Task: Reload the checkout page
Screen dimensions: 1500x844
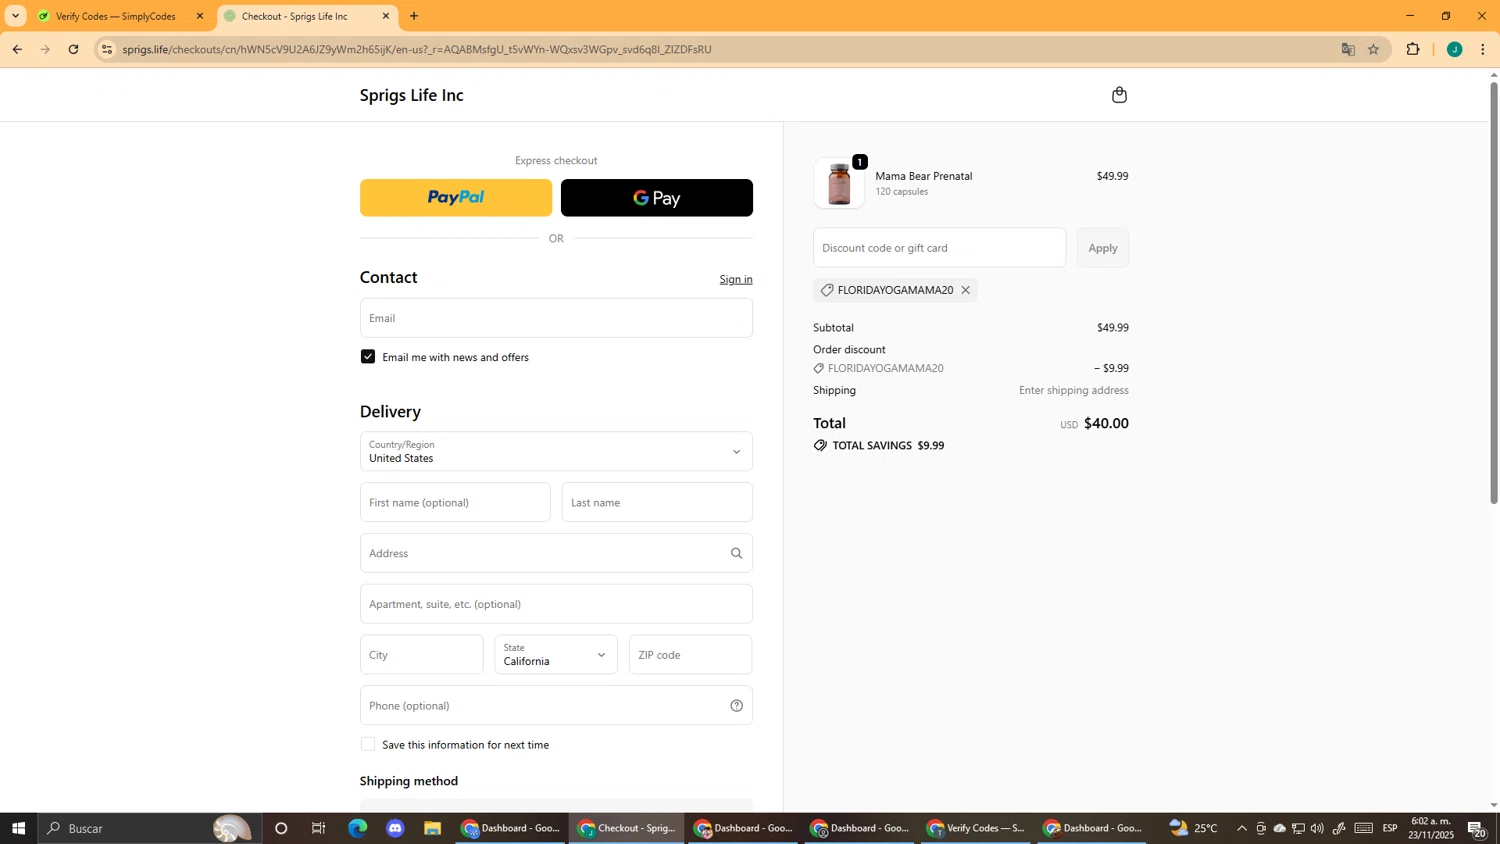Action: [x=73, y=49]
